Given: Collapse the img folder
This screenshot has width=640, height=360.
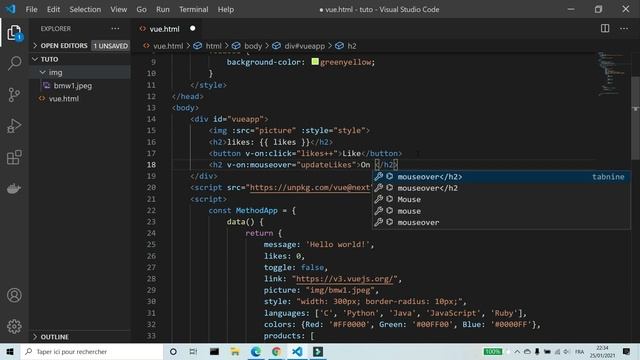Looking at the screenshot, I should 80,72.
